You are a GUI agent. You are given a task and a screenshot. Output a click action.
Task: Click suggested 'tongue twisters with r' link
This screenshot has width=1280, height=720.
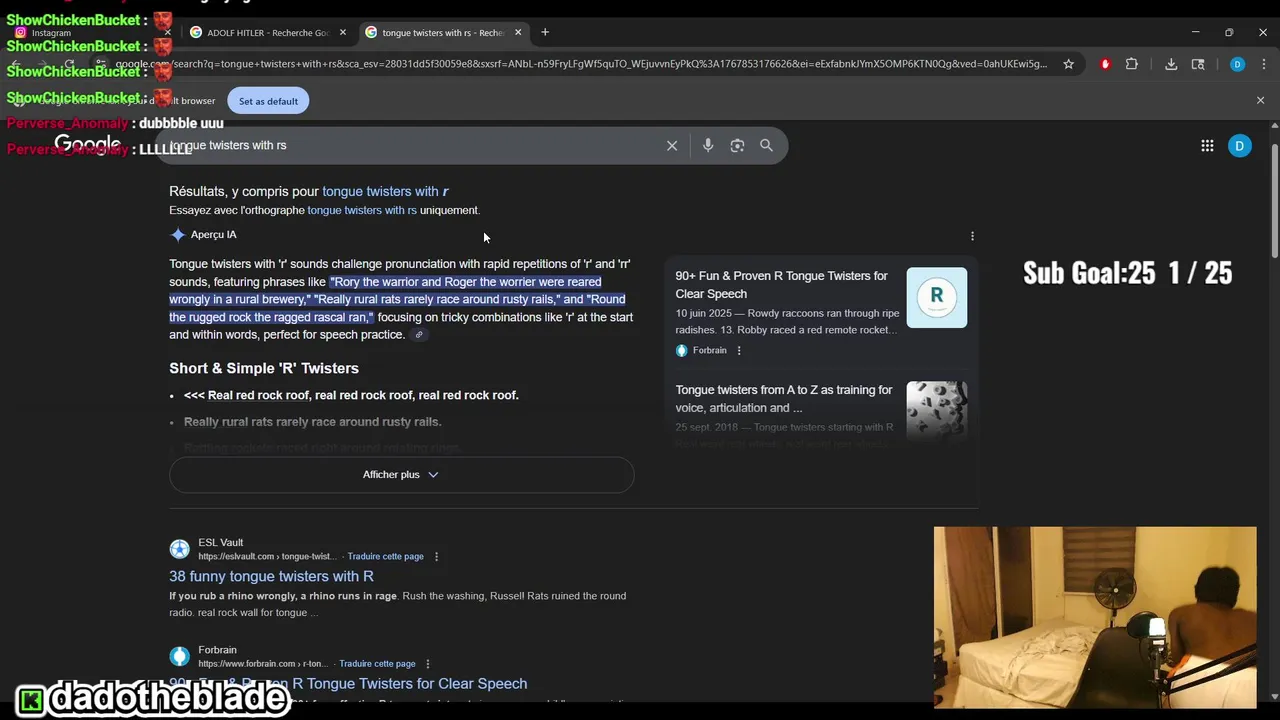point(385,191)
